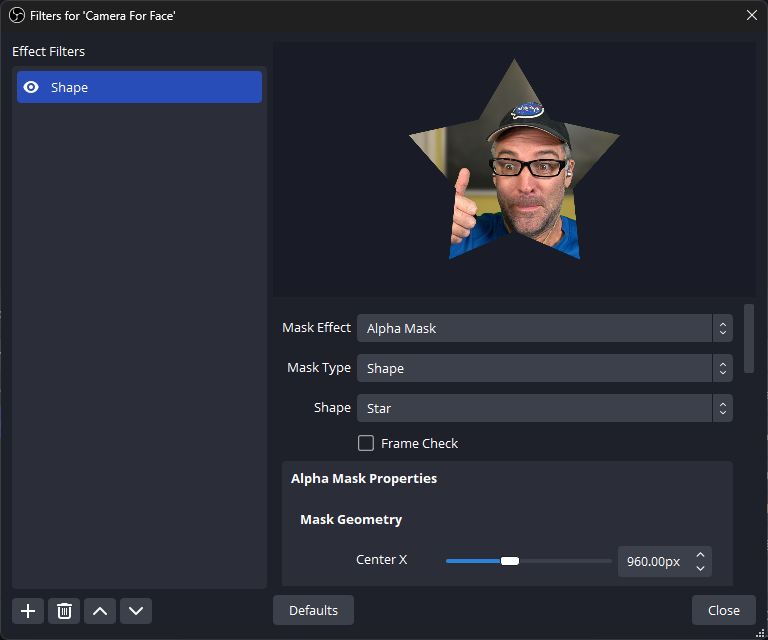The image size is (768, 640).
Task: Enable the Frame Check checkbox
Action: coord(366,443)
